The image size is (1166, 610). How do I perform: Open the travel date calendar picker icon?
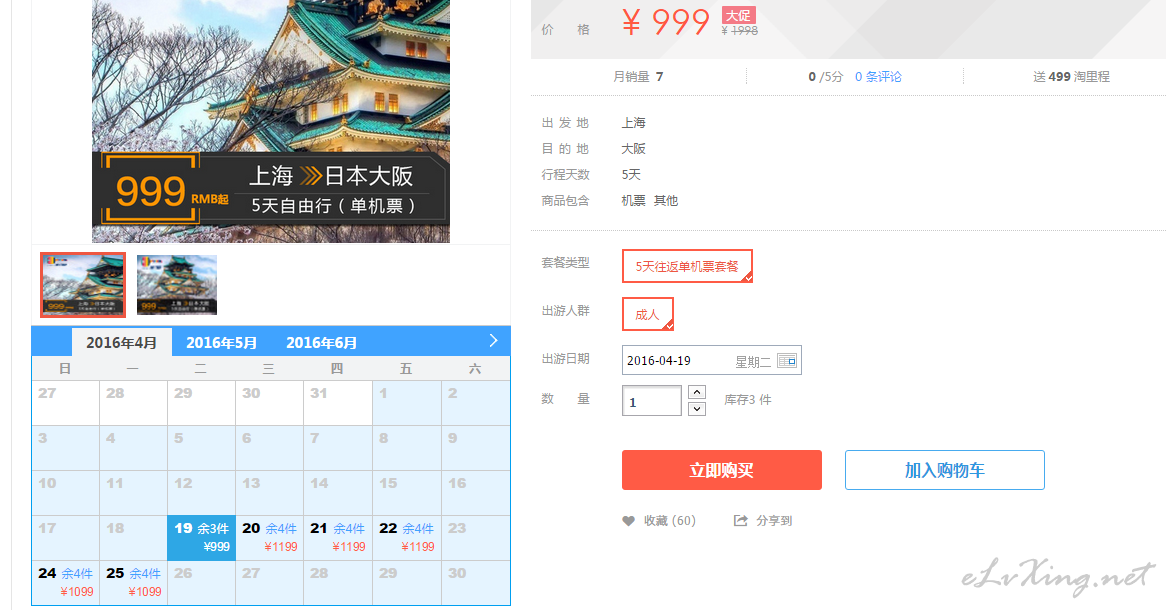(x=787, y=361)
